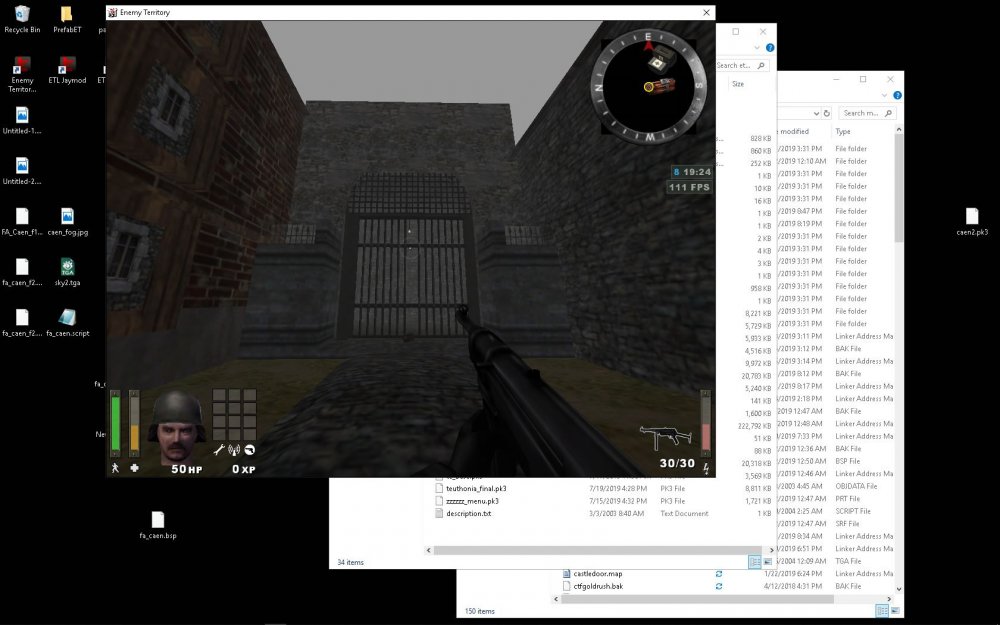Switch the 34 items window to details view
1000x625 pixels.
click(754, 562)
